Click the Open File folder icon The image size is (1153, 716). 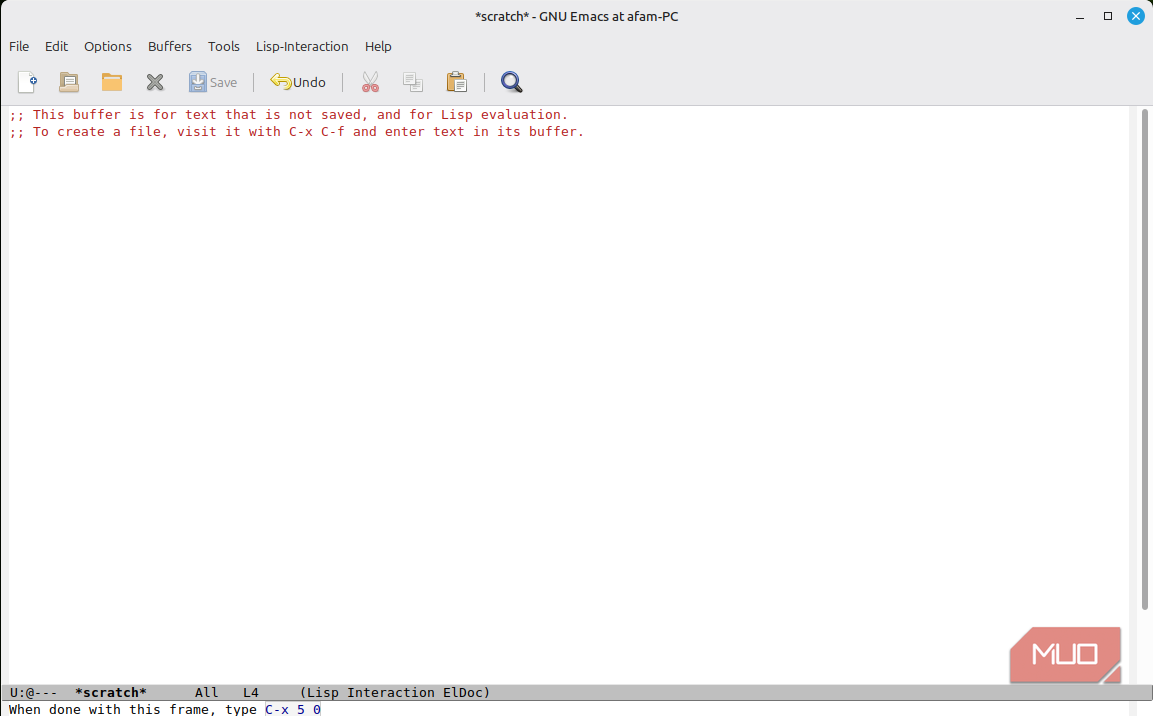coord(112,82)
